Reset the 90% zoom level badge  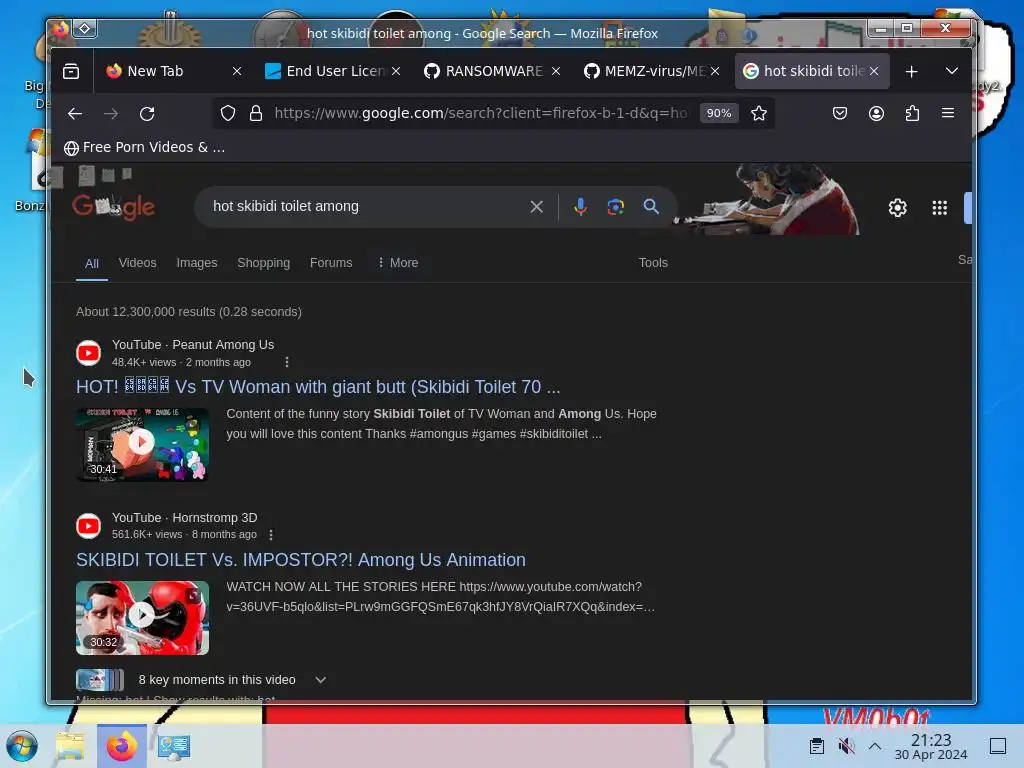pos(718,113)
